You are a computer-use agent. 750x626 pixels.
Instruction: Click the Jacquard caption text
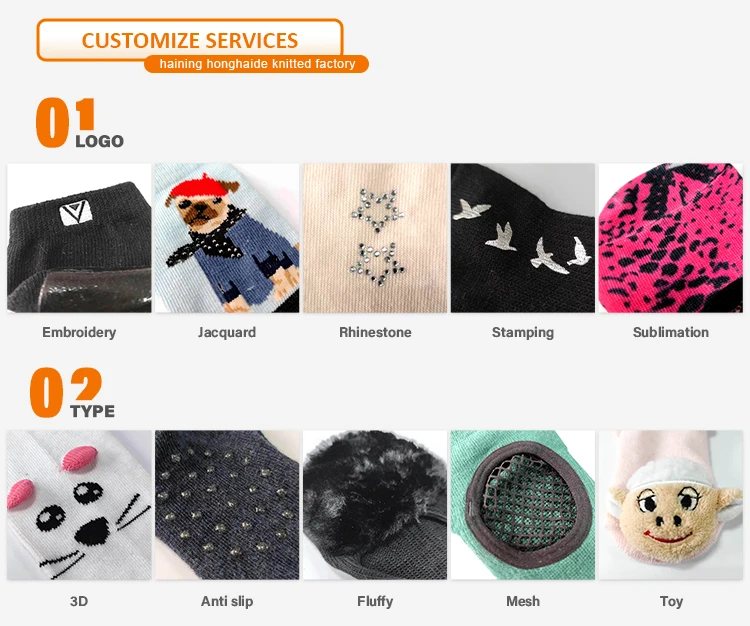click(227, 332)
